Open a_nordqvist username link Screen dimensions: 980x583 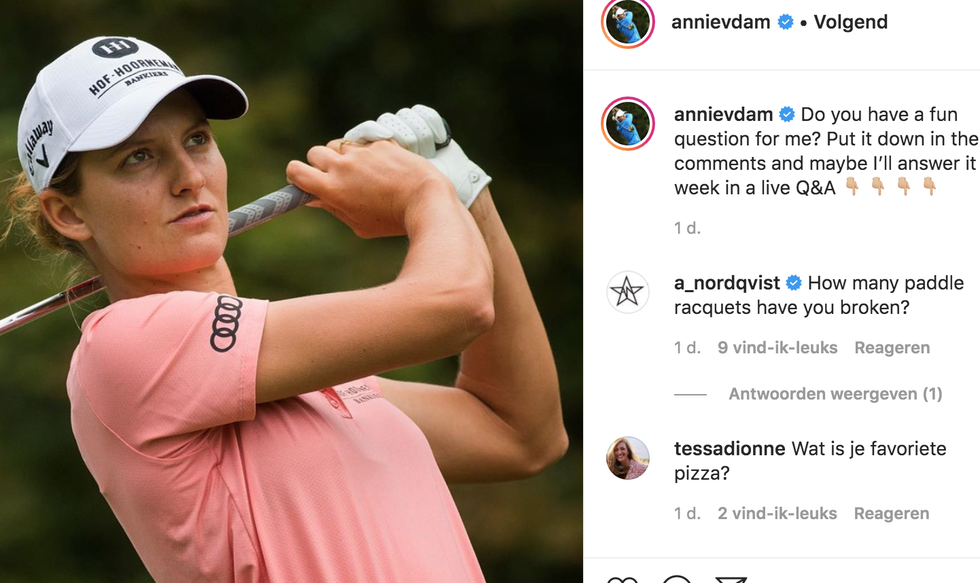[x=727, y=283]
